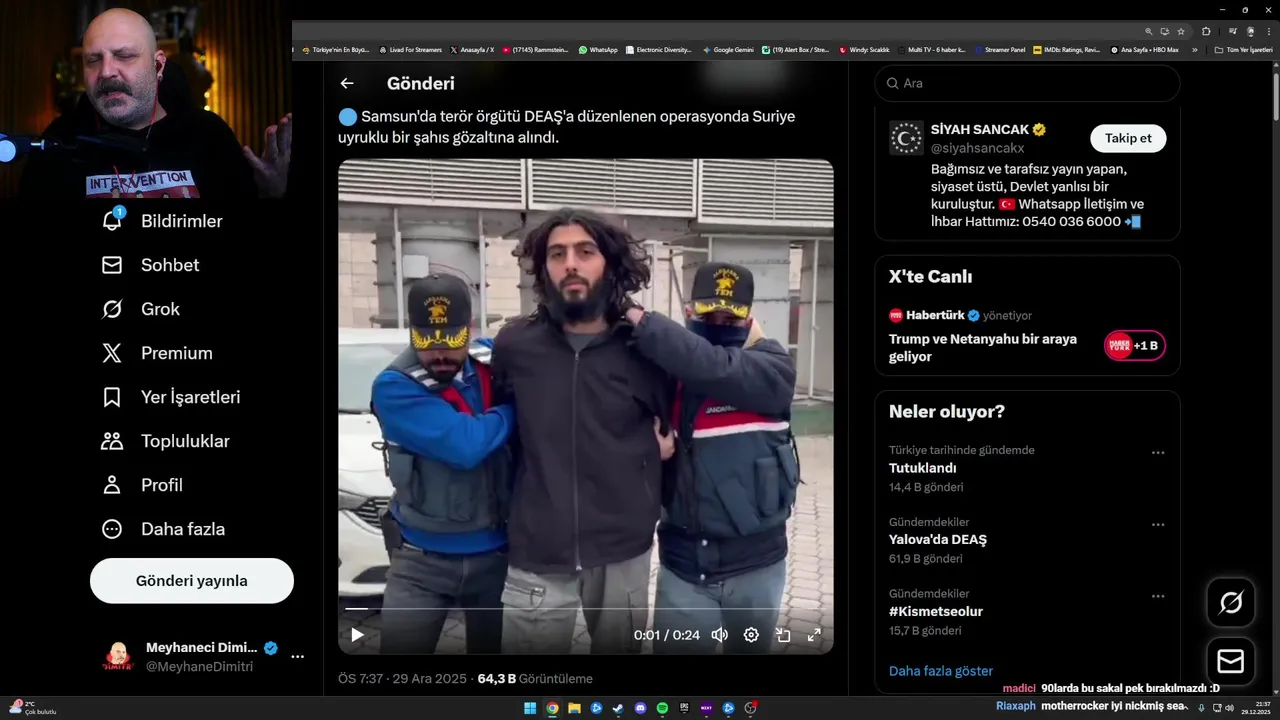Open Spotify on the taskbar
The image size is (1280, 720).
662,708
